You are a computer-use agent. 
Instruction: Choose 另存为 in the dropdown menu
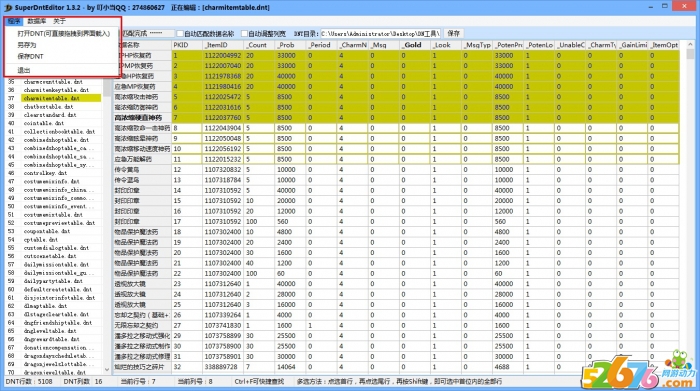pyautogui.click(x=26, y=45)
